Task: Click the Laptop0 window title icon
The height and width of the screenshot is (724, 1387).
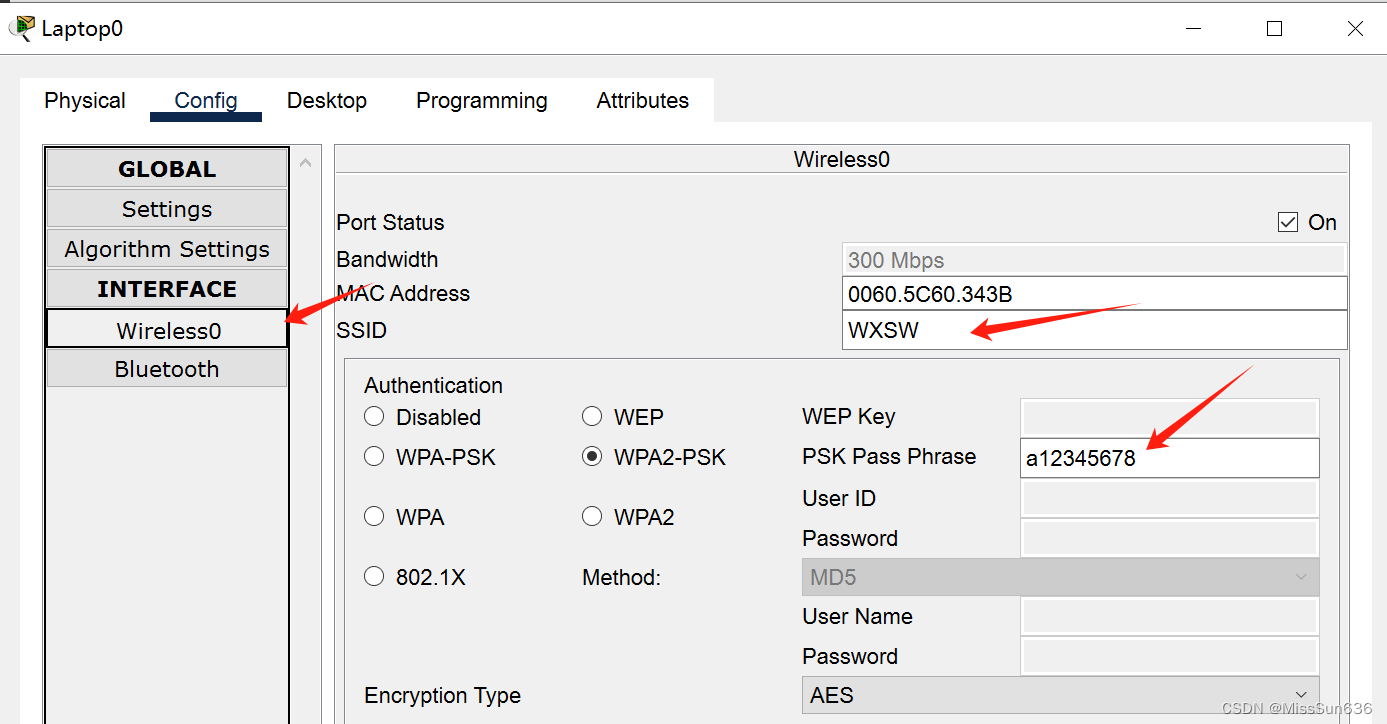Action: coord(20,28)
